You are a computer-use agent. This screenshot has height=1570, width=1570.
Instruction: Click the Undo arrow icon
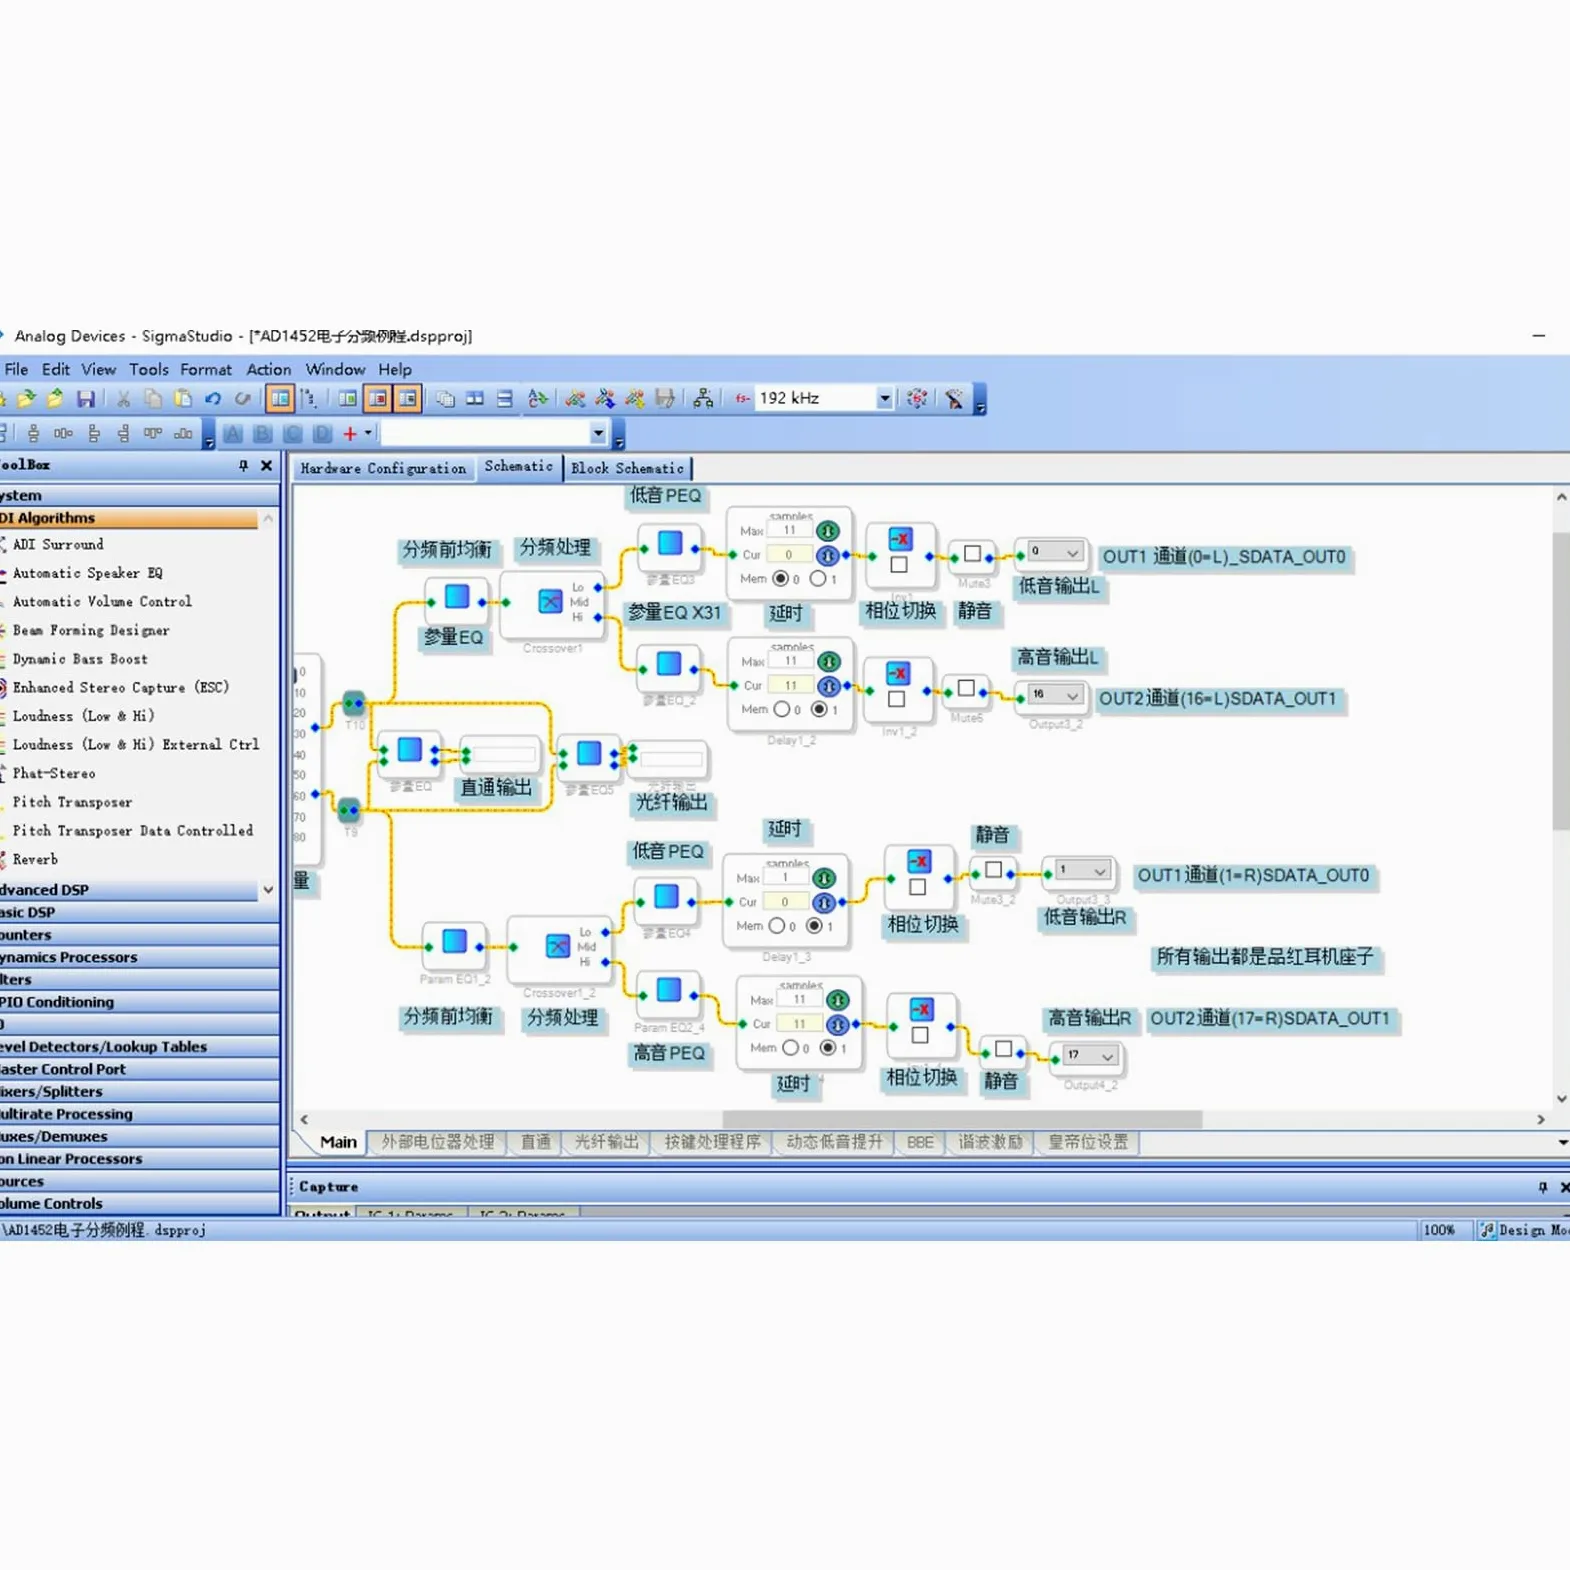[212, 399]
